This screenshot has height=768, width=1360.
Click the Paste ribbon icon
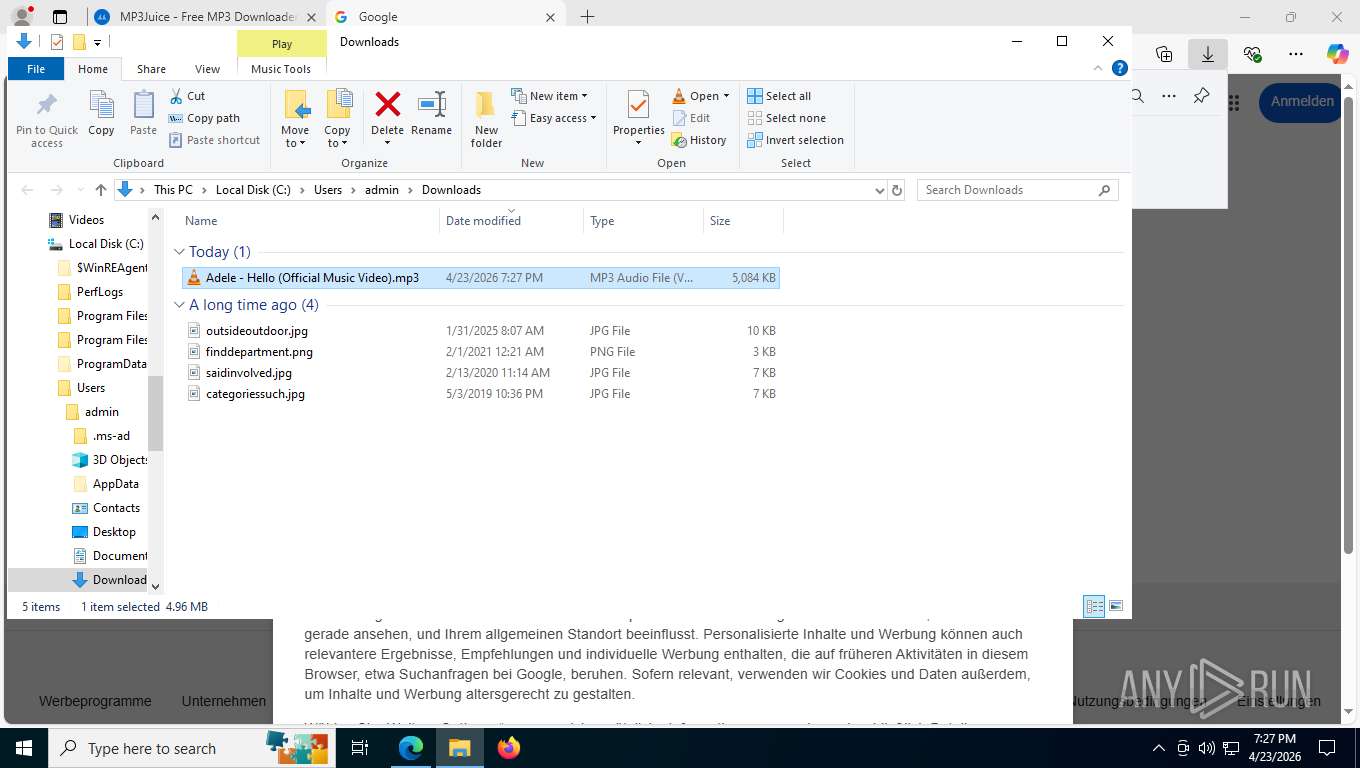(144, 114)
